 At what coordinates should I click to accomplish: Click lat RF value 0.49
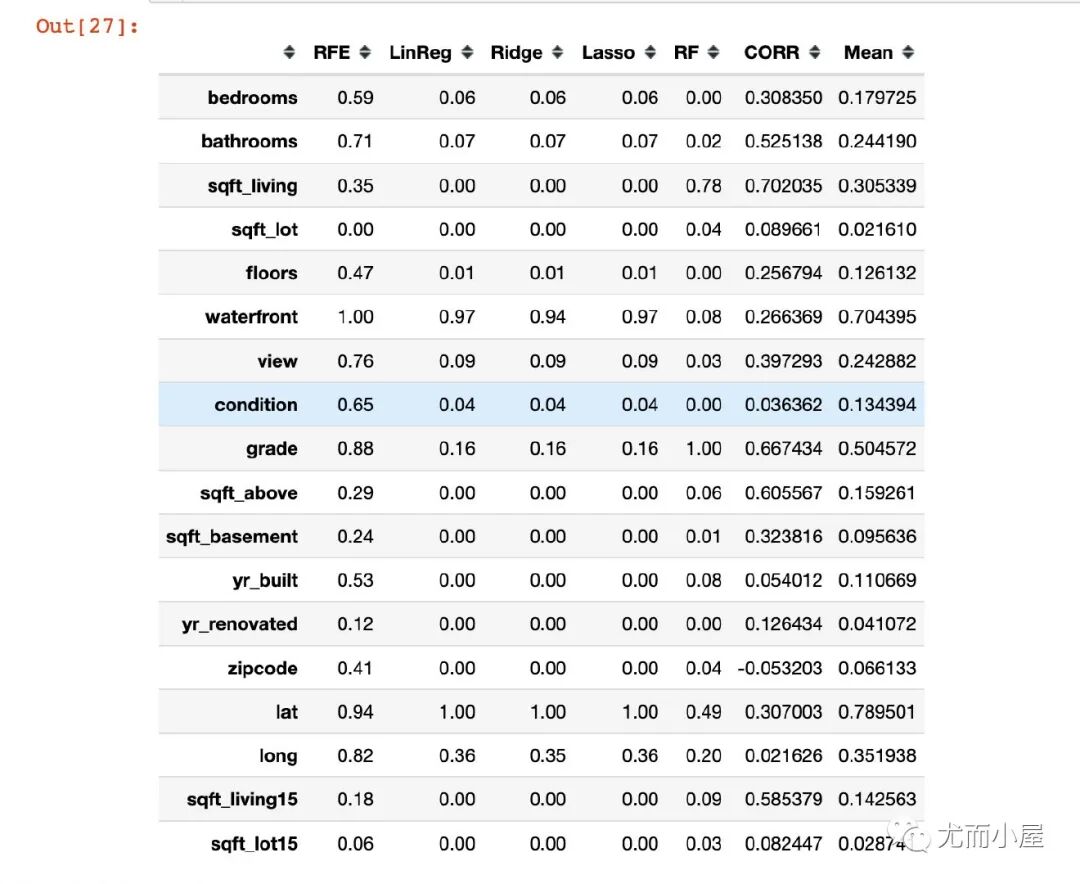click(x=703, y=712)
